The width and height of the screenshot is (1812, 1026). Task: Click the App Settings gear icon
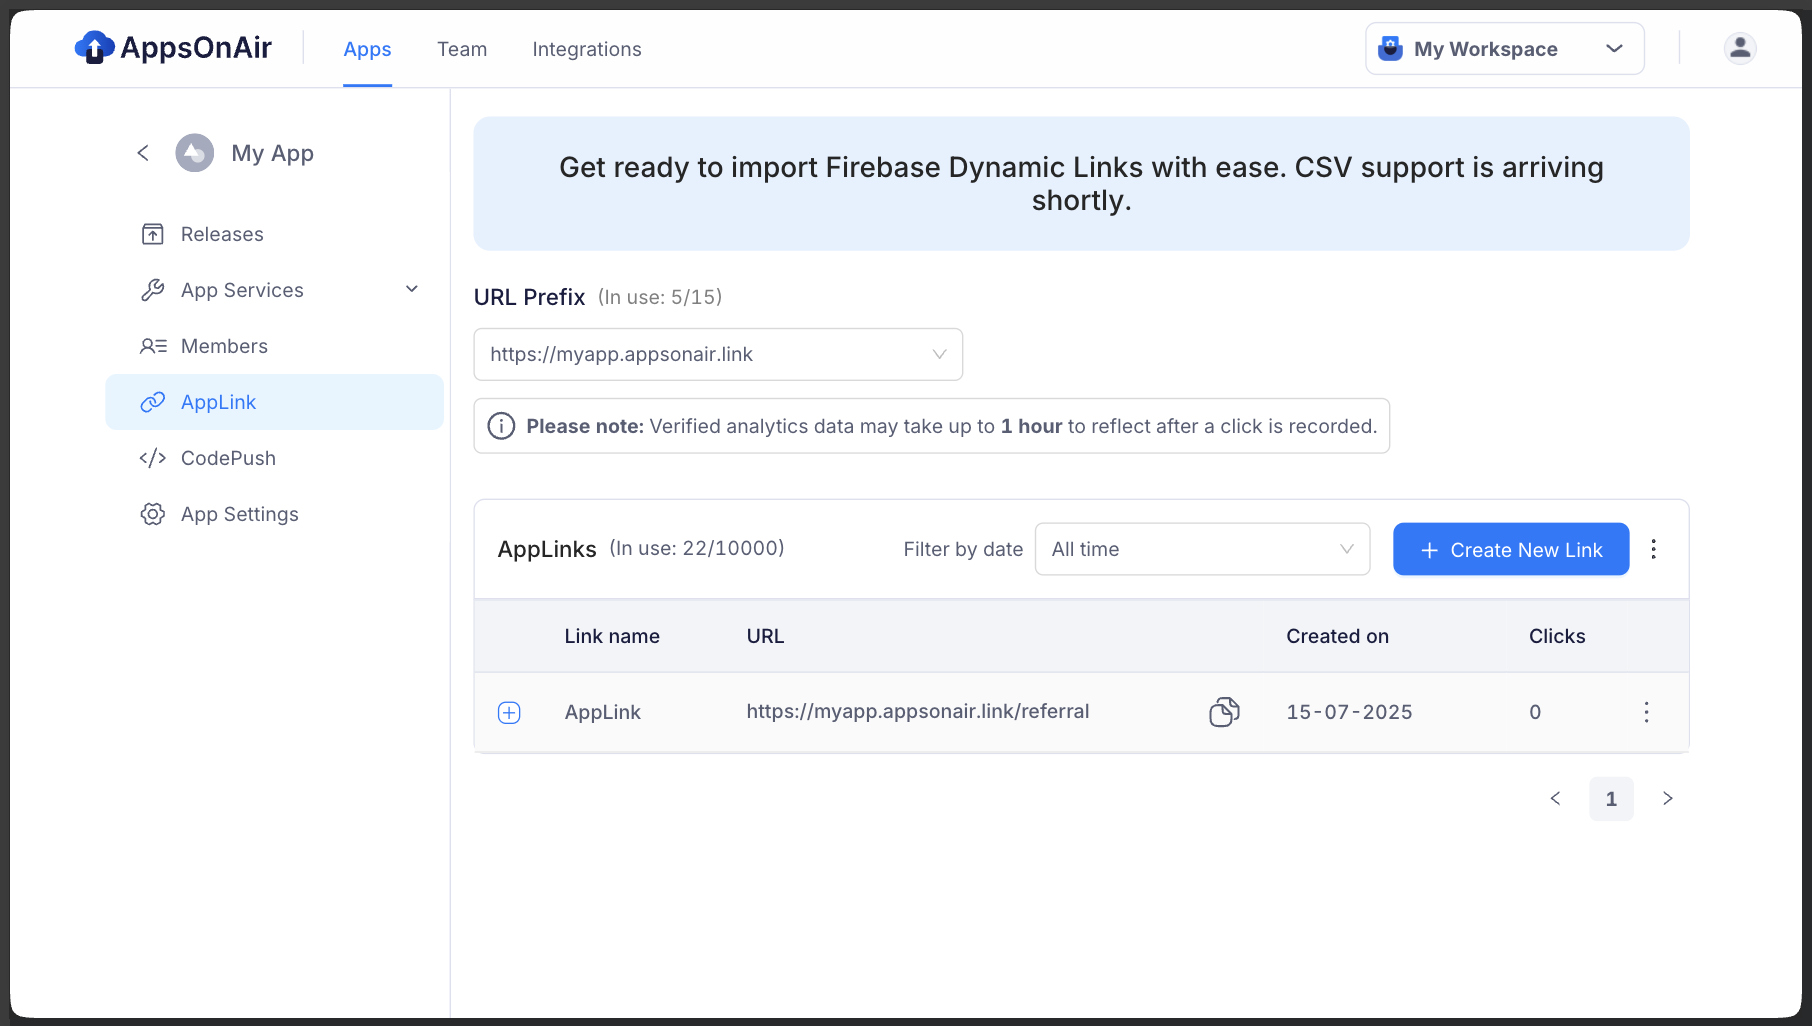153,514
